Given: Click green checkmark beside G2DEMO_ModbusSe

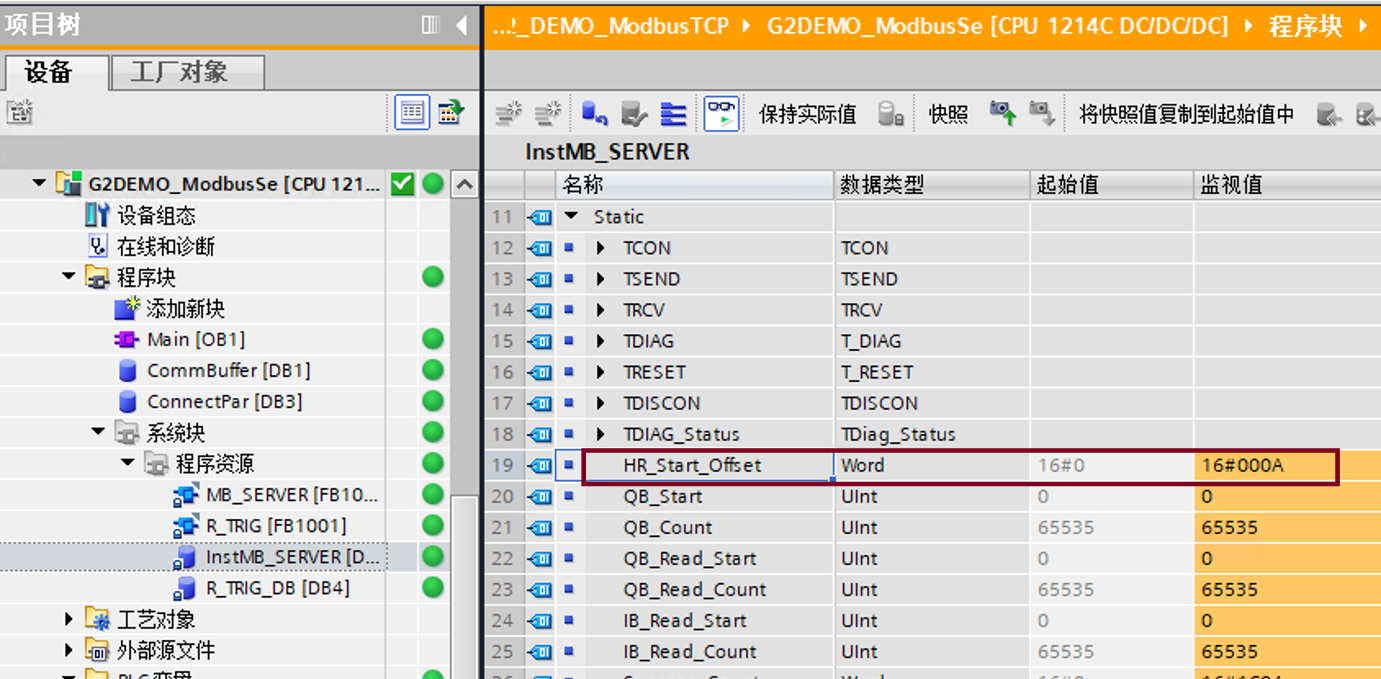Looking at the screenshot, I should pyautogui.click(x=402, y=184).
